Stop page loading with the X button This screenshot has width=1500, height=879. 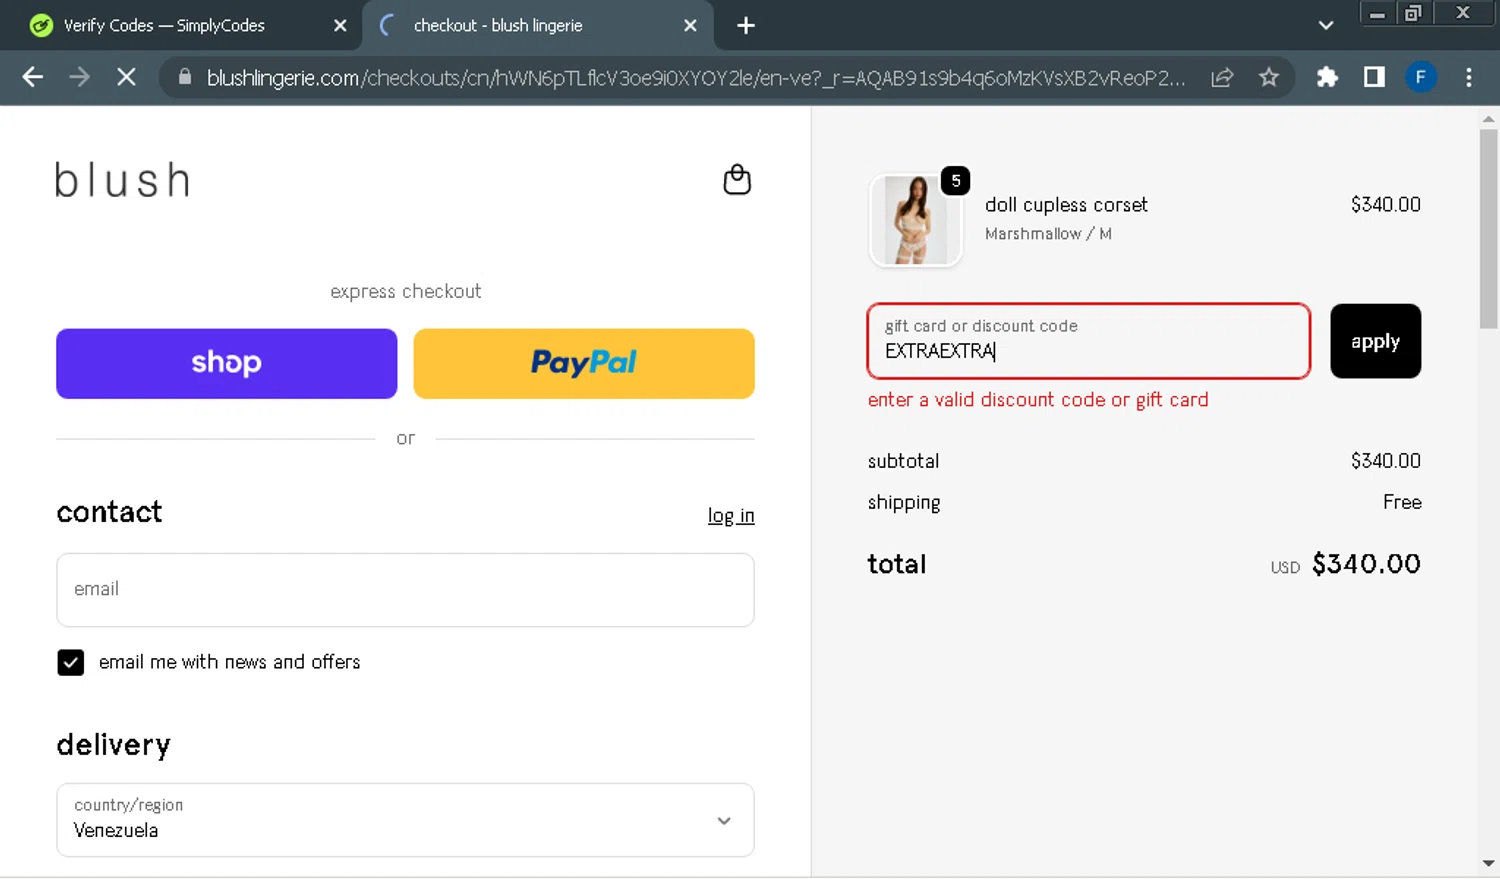coord(126,77)
